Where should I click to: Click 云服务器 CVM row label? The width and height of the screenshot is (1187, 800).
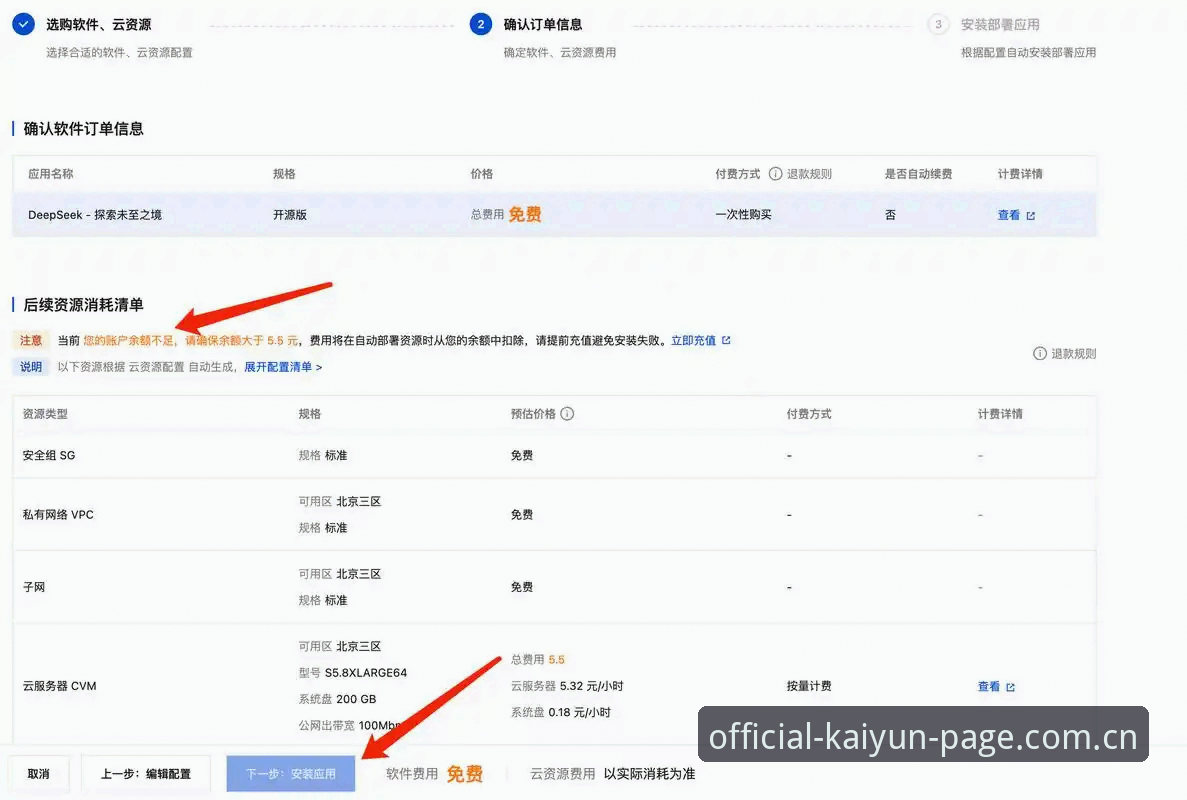(59, 686)
